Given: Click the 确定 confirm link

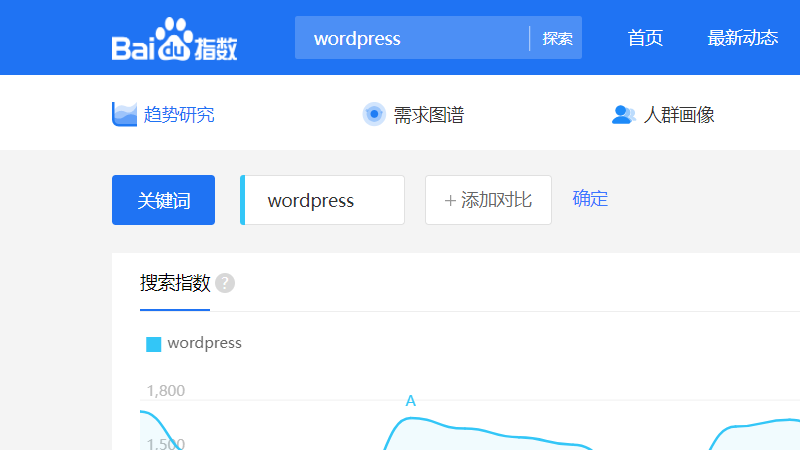Looking at the screenshot, I should click(590, 198).
